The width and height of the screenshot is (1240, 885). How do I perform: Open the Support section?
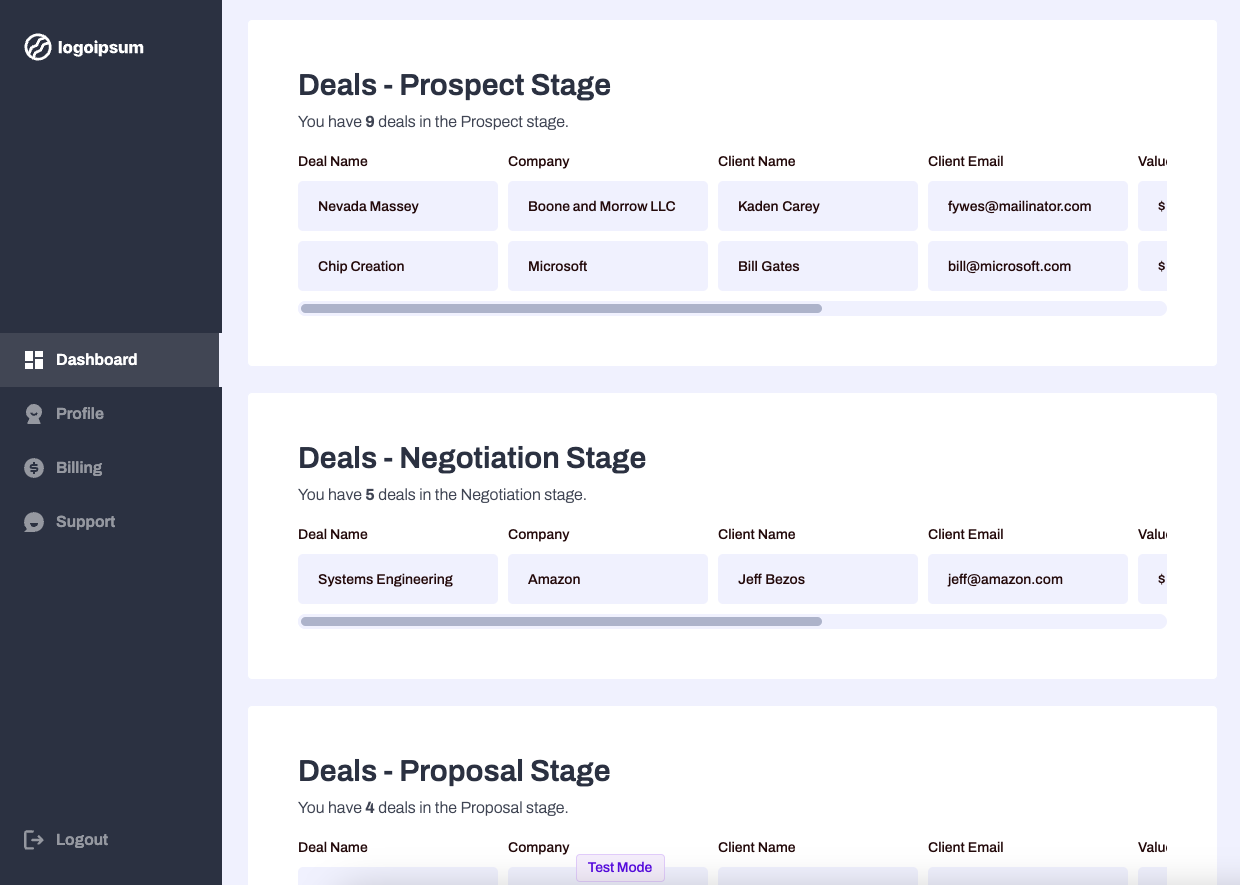click(x=85, y=522)
